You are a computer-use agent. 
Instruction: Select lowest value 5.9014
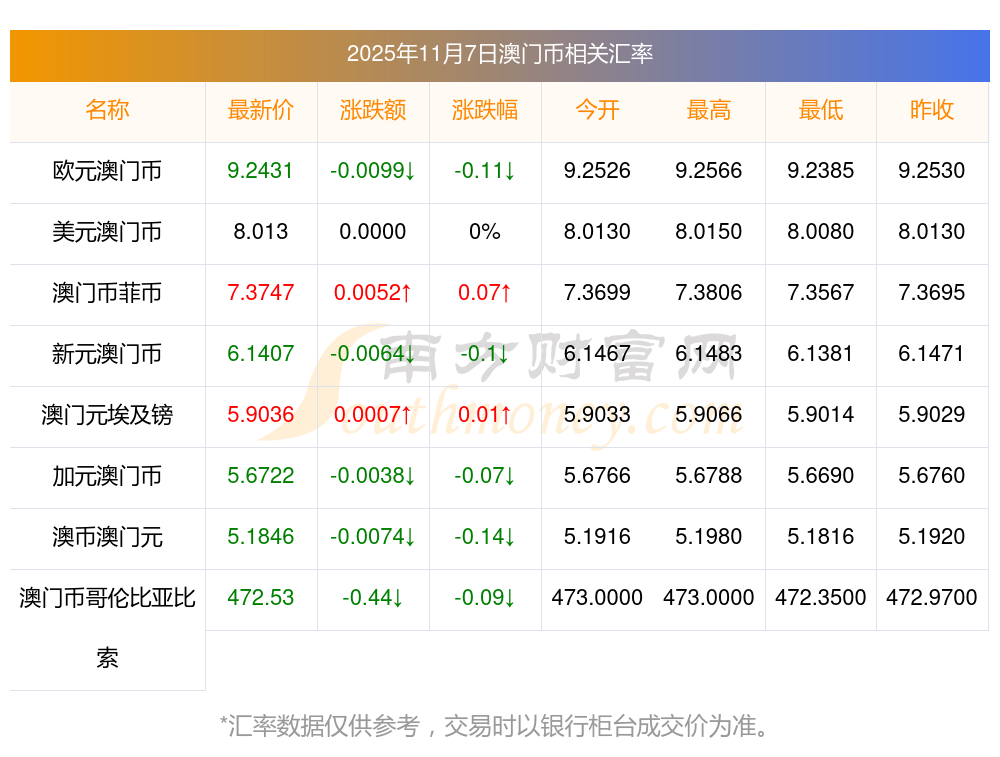[x=821, y=415]
